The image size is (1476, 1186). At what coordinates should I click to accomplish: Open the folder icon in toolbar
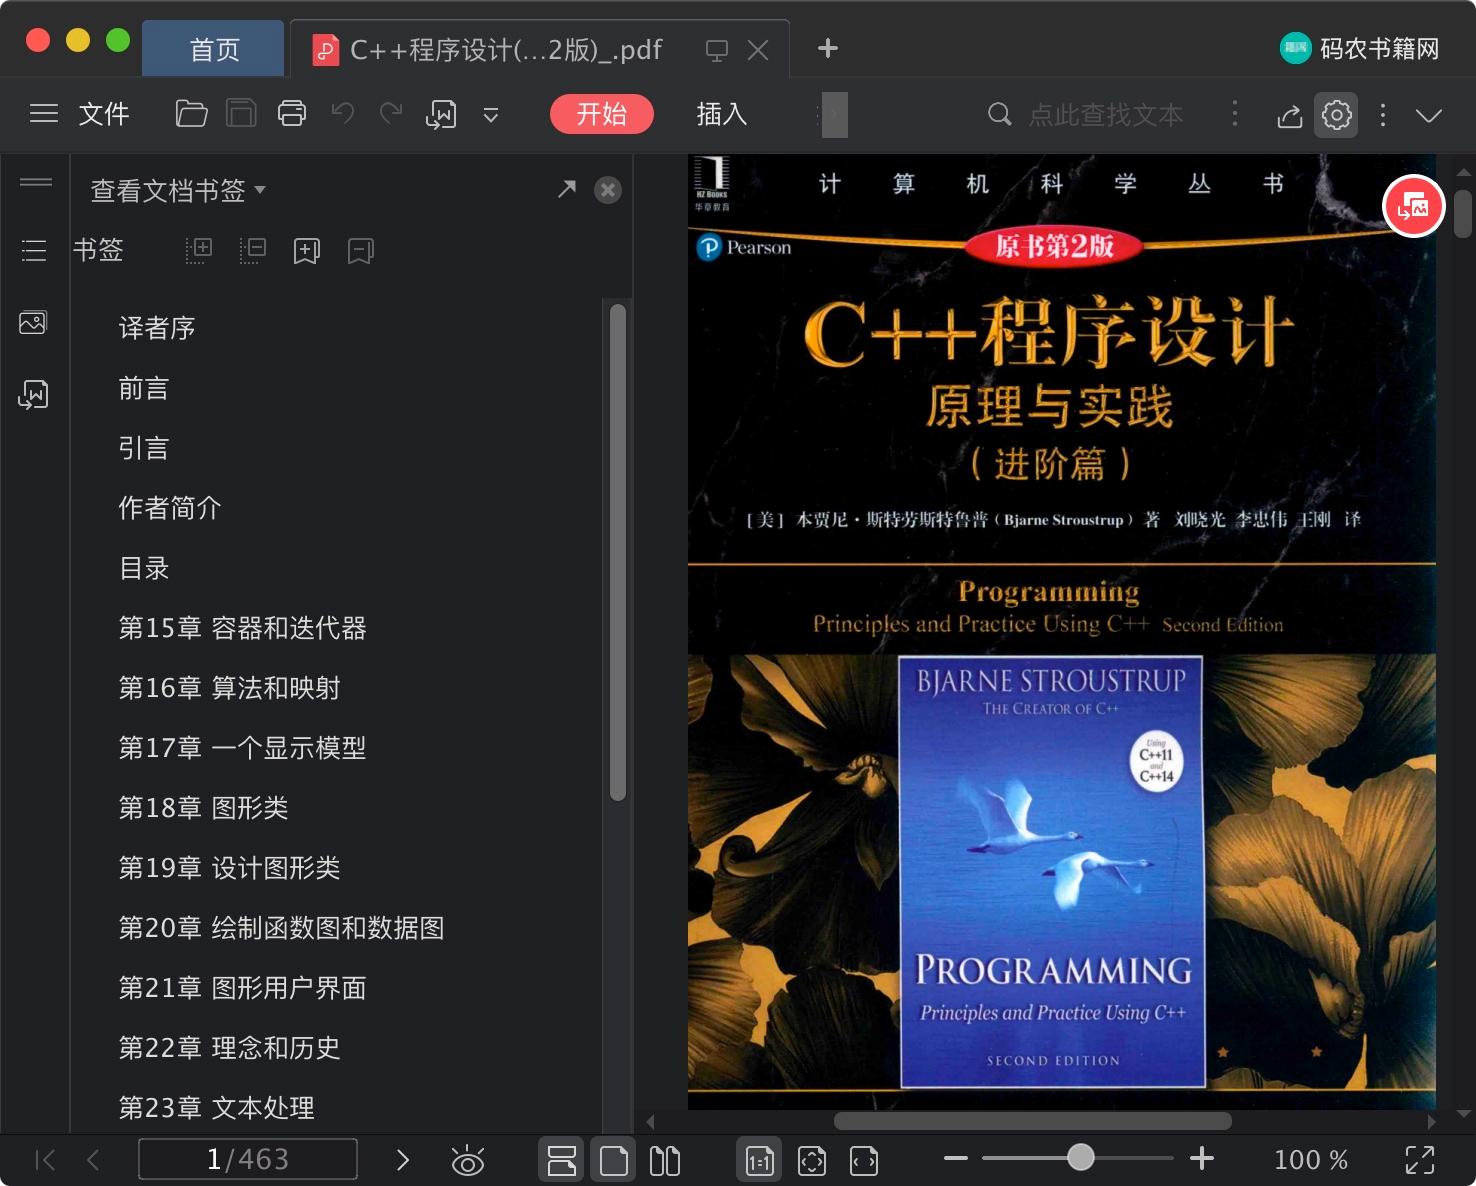pyautogui.click(x=191, y=114)
